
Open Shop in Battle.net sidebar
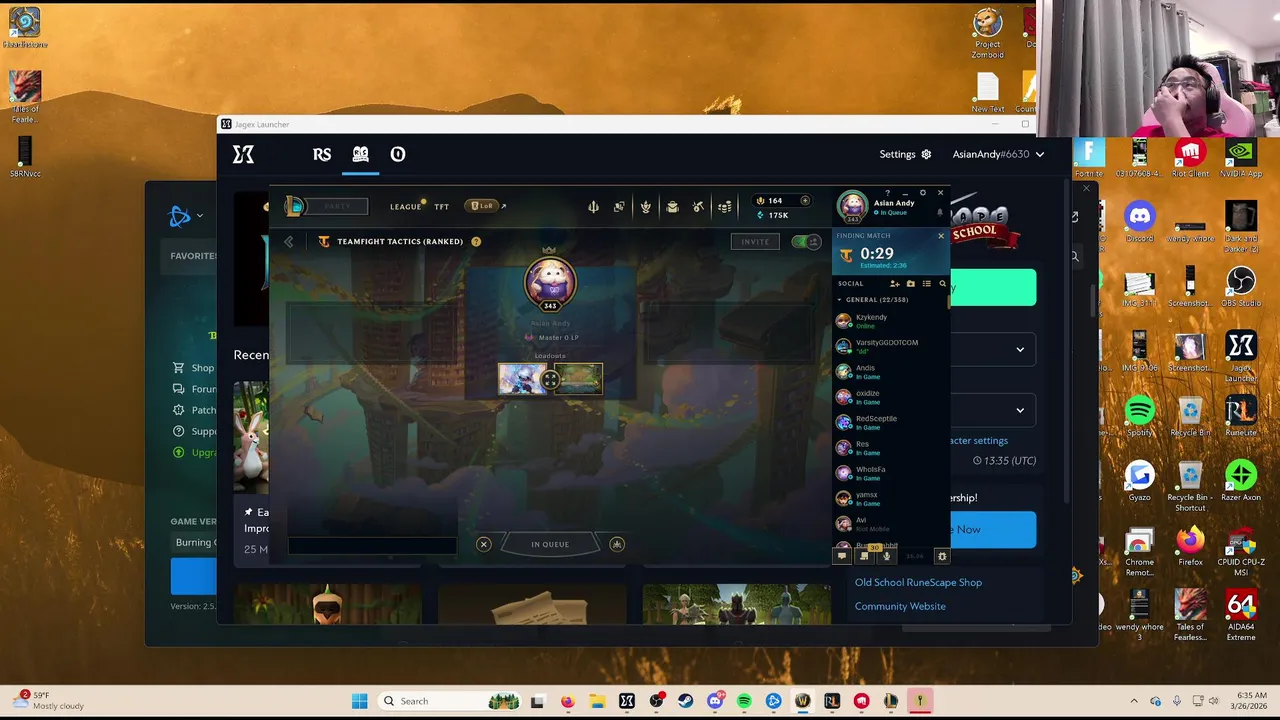point(195,368)
